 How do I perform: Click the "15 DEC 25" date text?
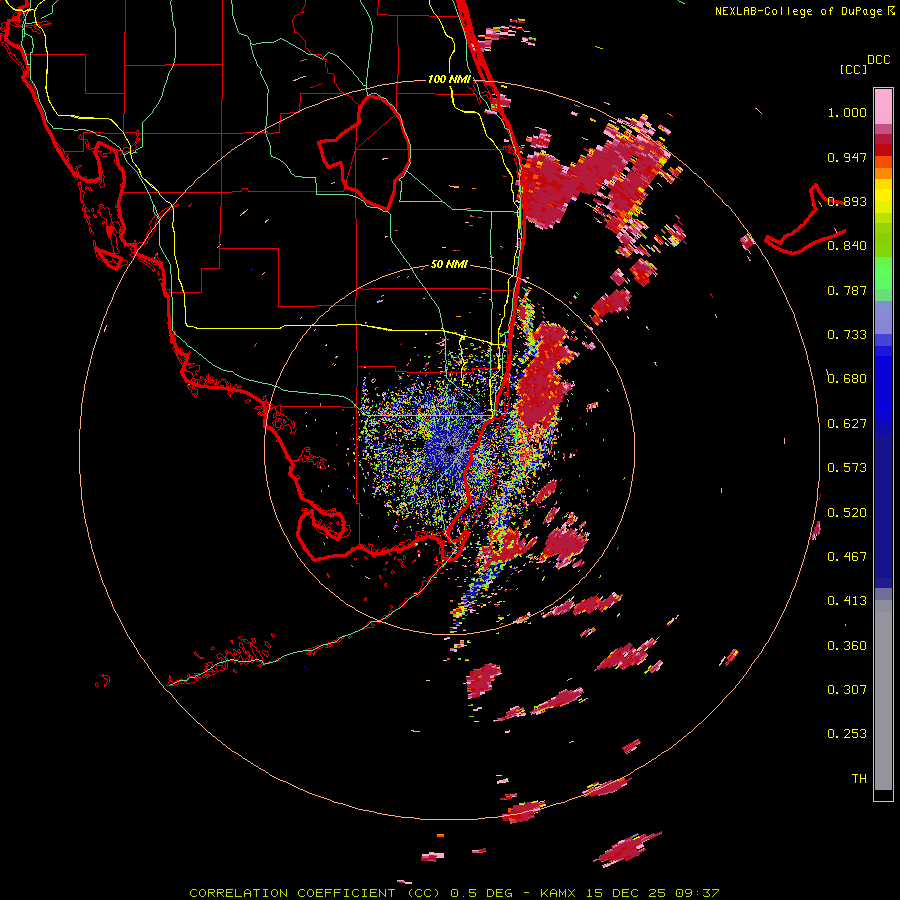click(x=626, y=893)
